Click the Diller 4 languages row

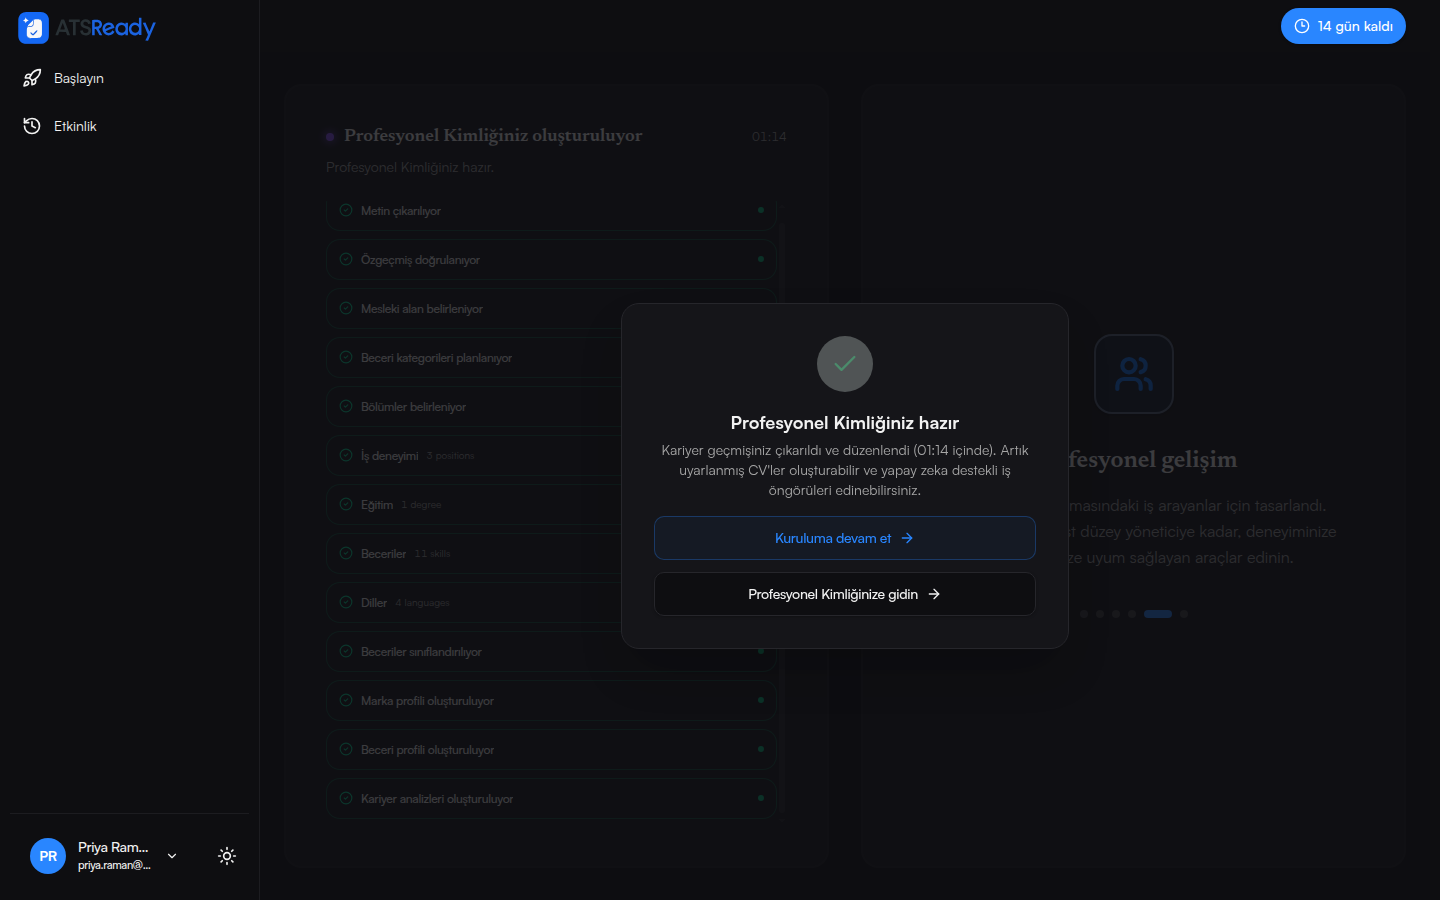pyautogui.click(x=551, y=603)
